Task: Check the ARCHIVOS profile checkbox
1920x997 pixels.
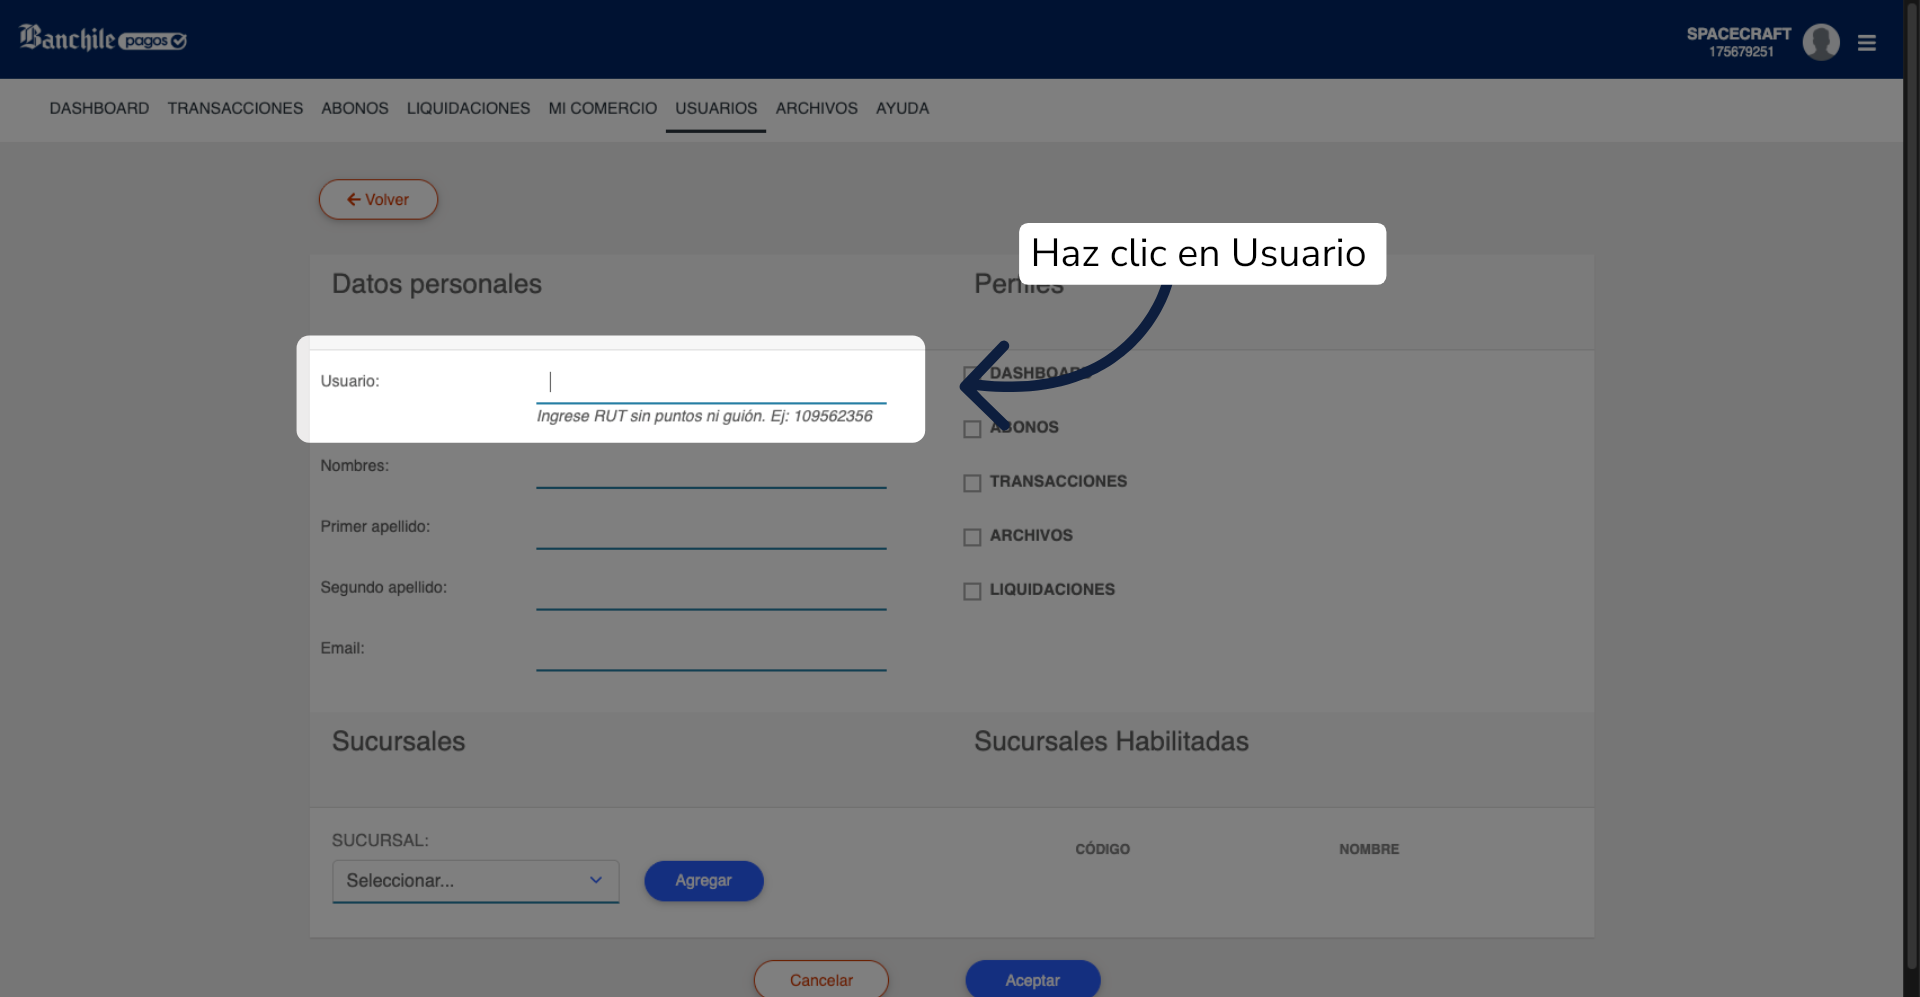Action: [x=972, y=537]
